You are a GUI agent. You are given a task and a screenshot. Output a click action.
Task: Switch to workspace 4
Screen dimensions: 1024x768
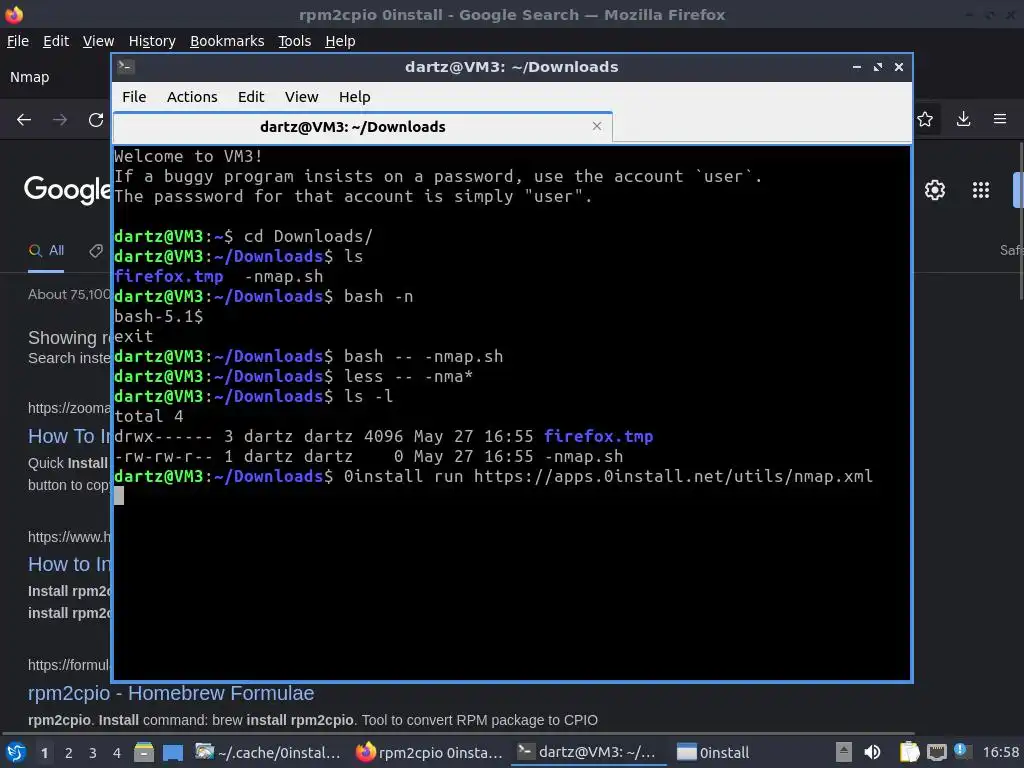point(117,753)
